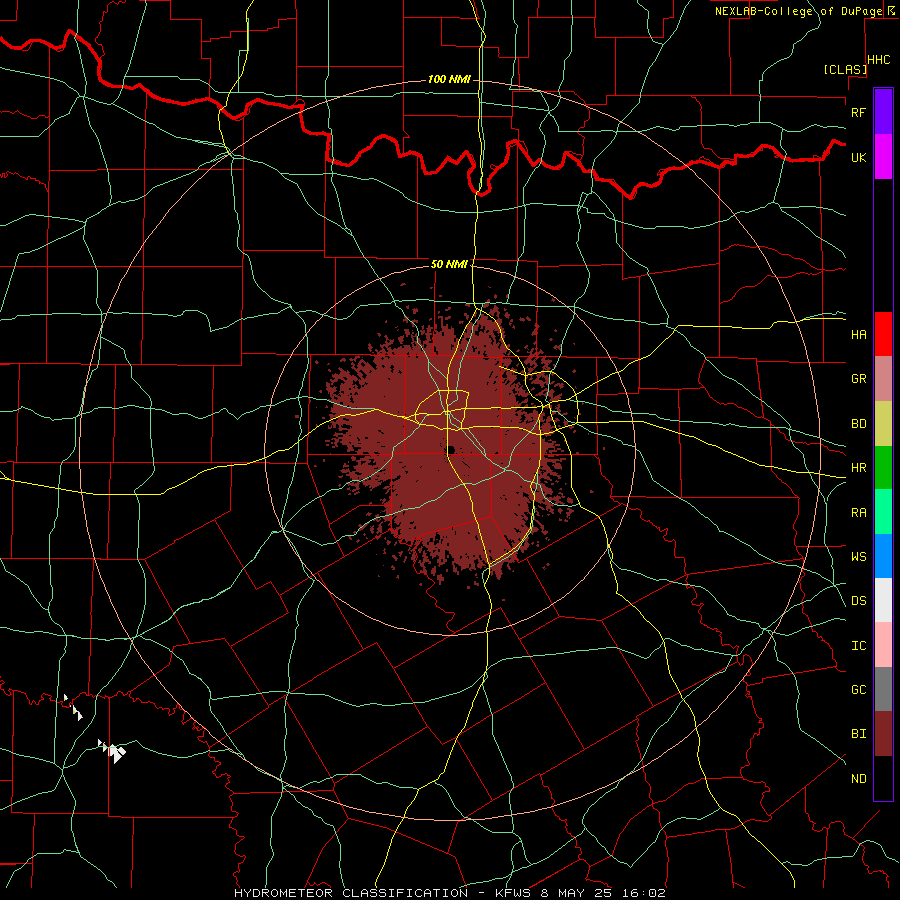
Task: Click the HHC product label
Action: click(879, 60)
